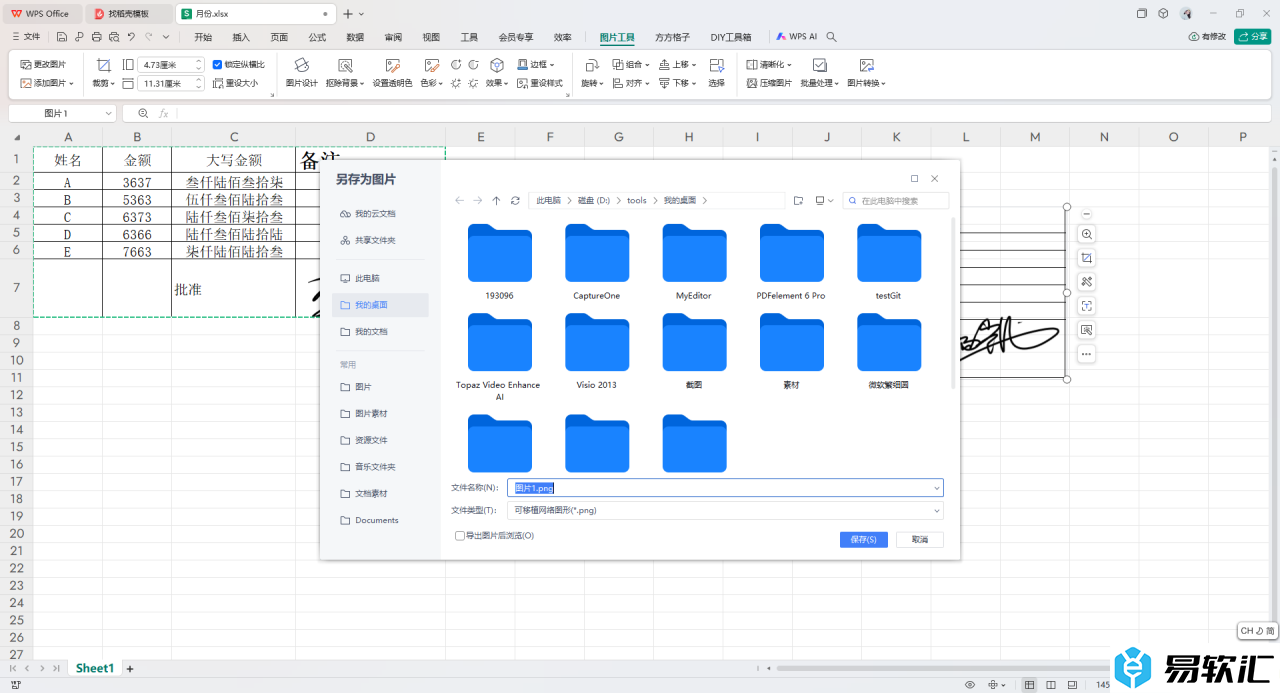The width and height of the screenshot is (1280, 693).
Task: Open 图片设计 picture design tool
Action: pos(301,71)
